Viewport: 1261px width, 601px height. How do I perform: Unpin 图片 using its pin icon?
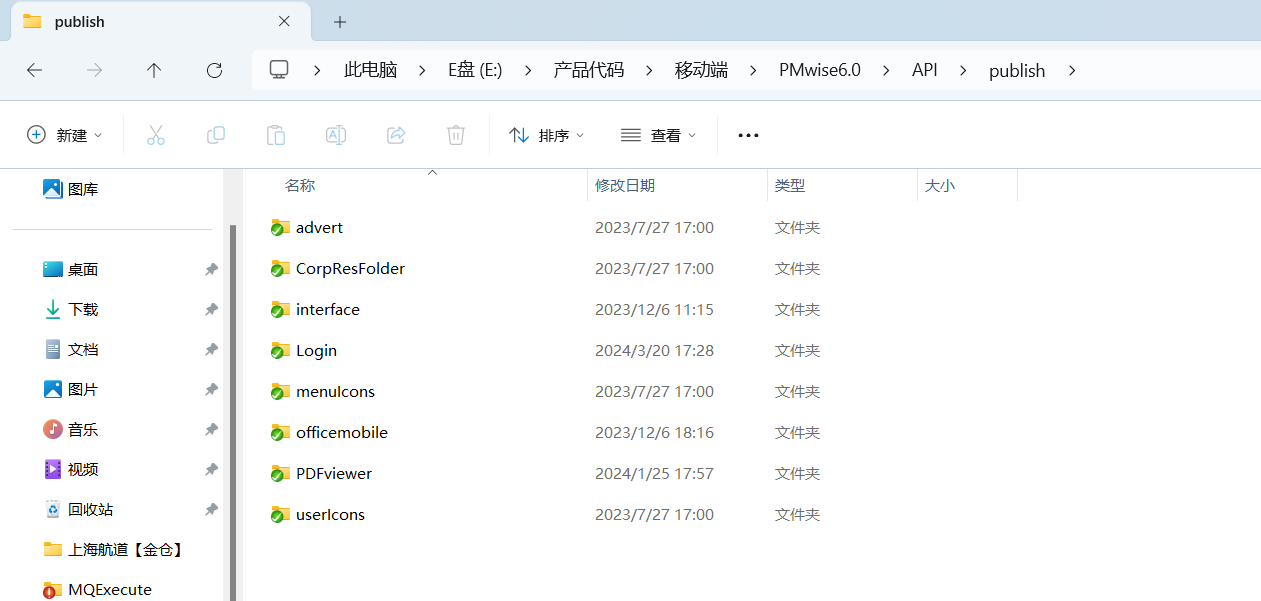pos(211,389)
